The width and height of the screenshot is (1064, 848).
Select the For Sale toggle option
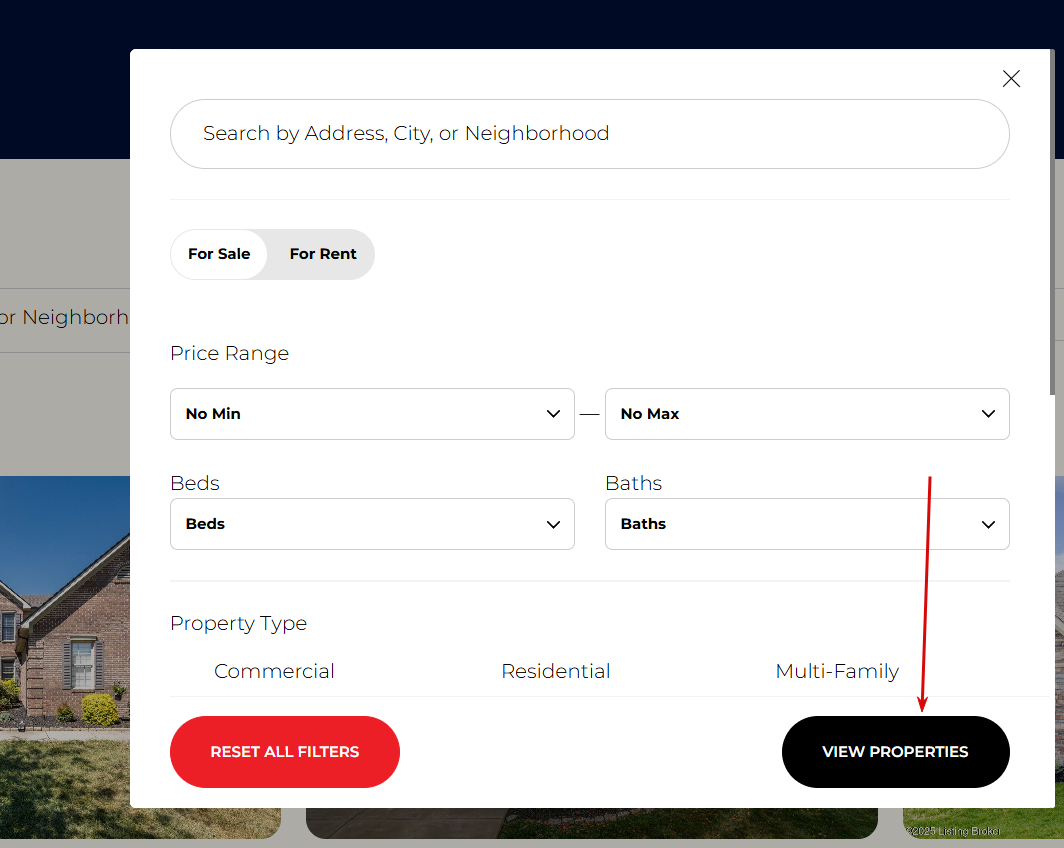[219, 254]
